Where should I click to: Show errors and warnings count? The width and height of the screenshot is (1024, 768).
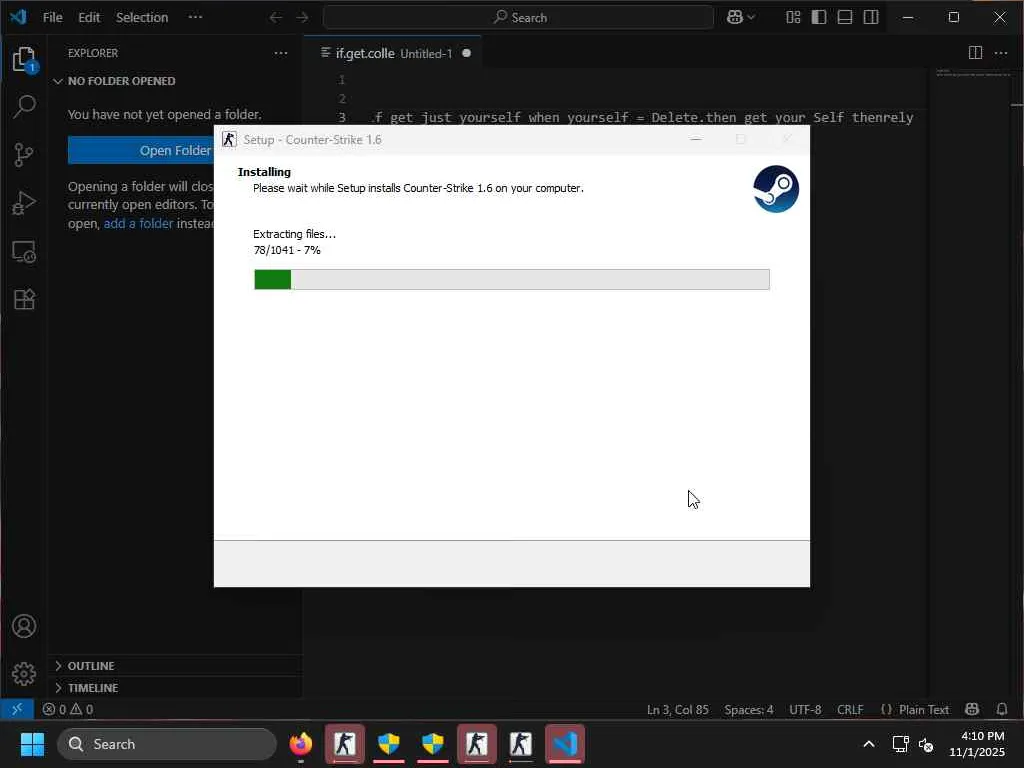[x=68, y=709]
